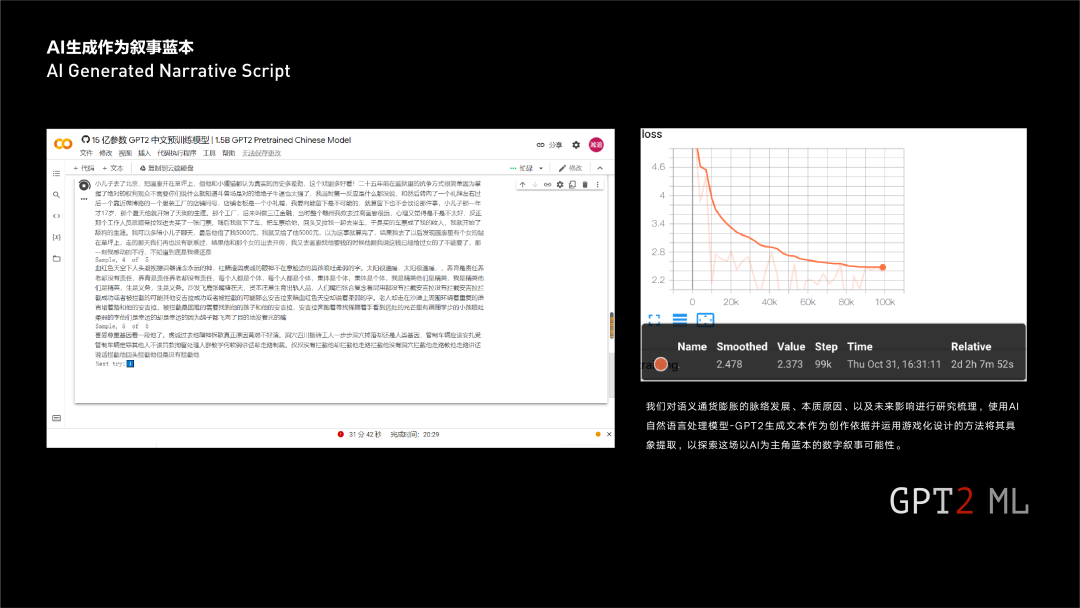The width and height of the screenshot is (1080, 608).
Task: Click the GitHub icon beside the notebook title
Action: click(x=85, y=140)
